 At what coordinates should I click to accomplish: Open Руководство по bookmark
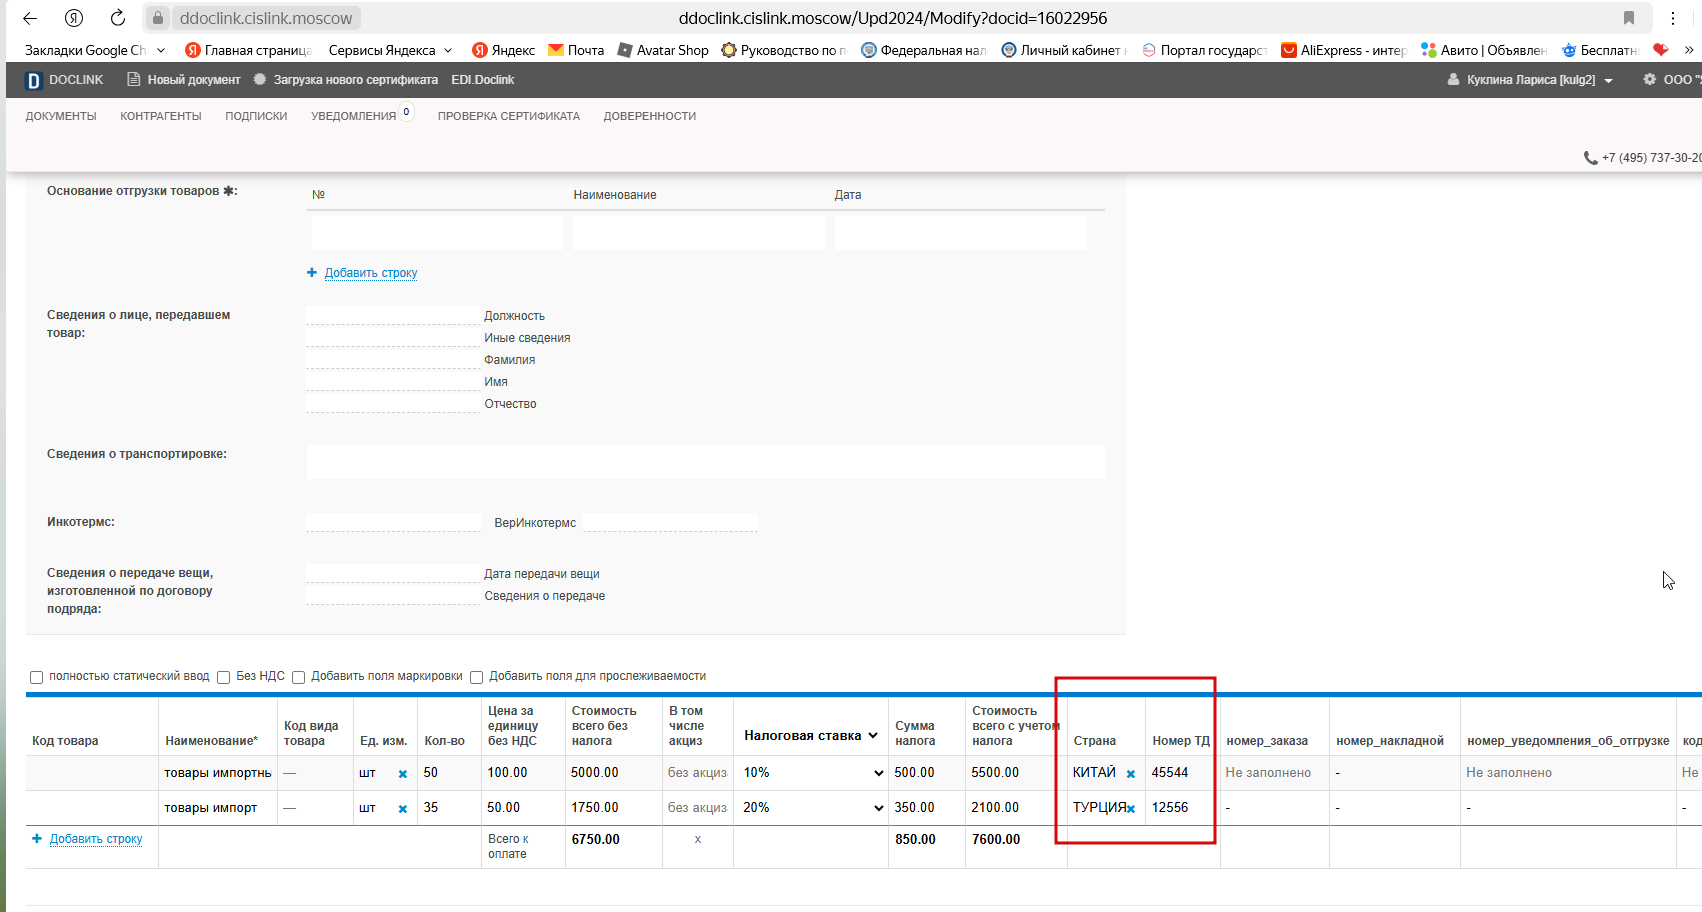tap(784, 50)
